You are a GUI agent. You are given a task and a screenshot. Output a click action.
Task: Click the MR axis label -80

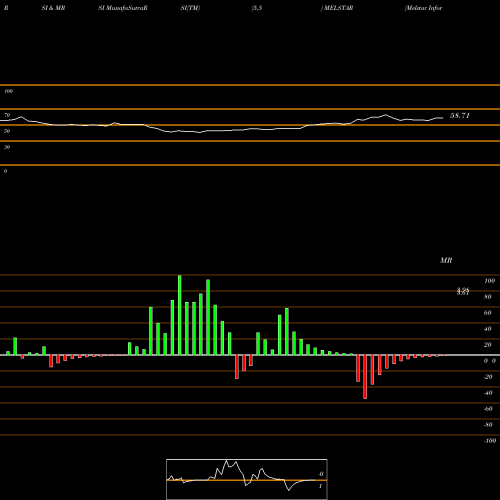(488, 425)
